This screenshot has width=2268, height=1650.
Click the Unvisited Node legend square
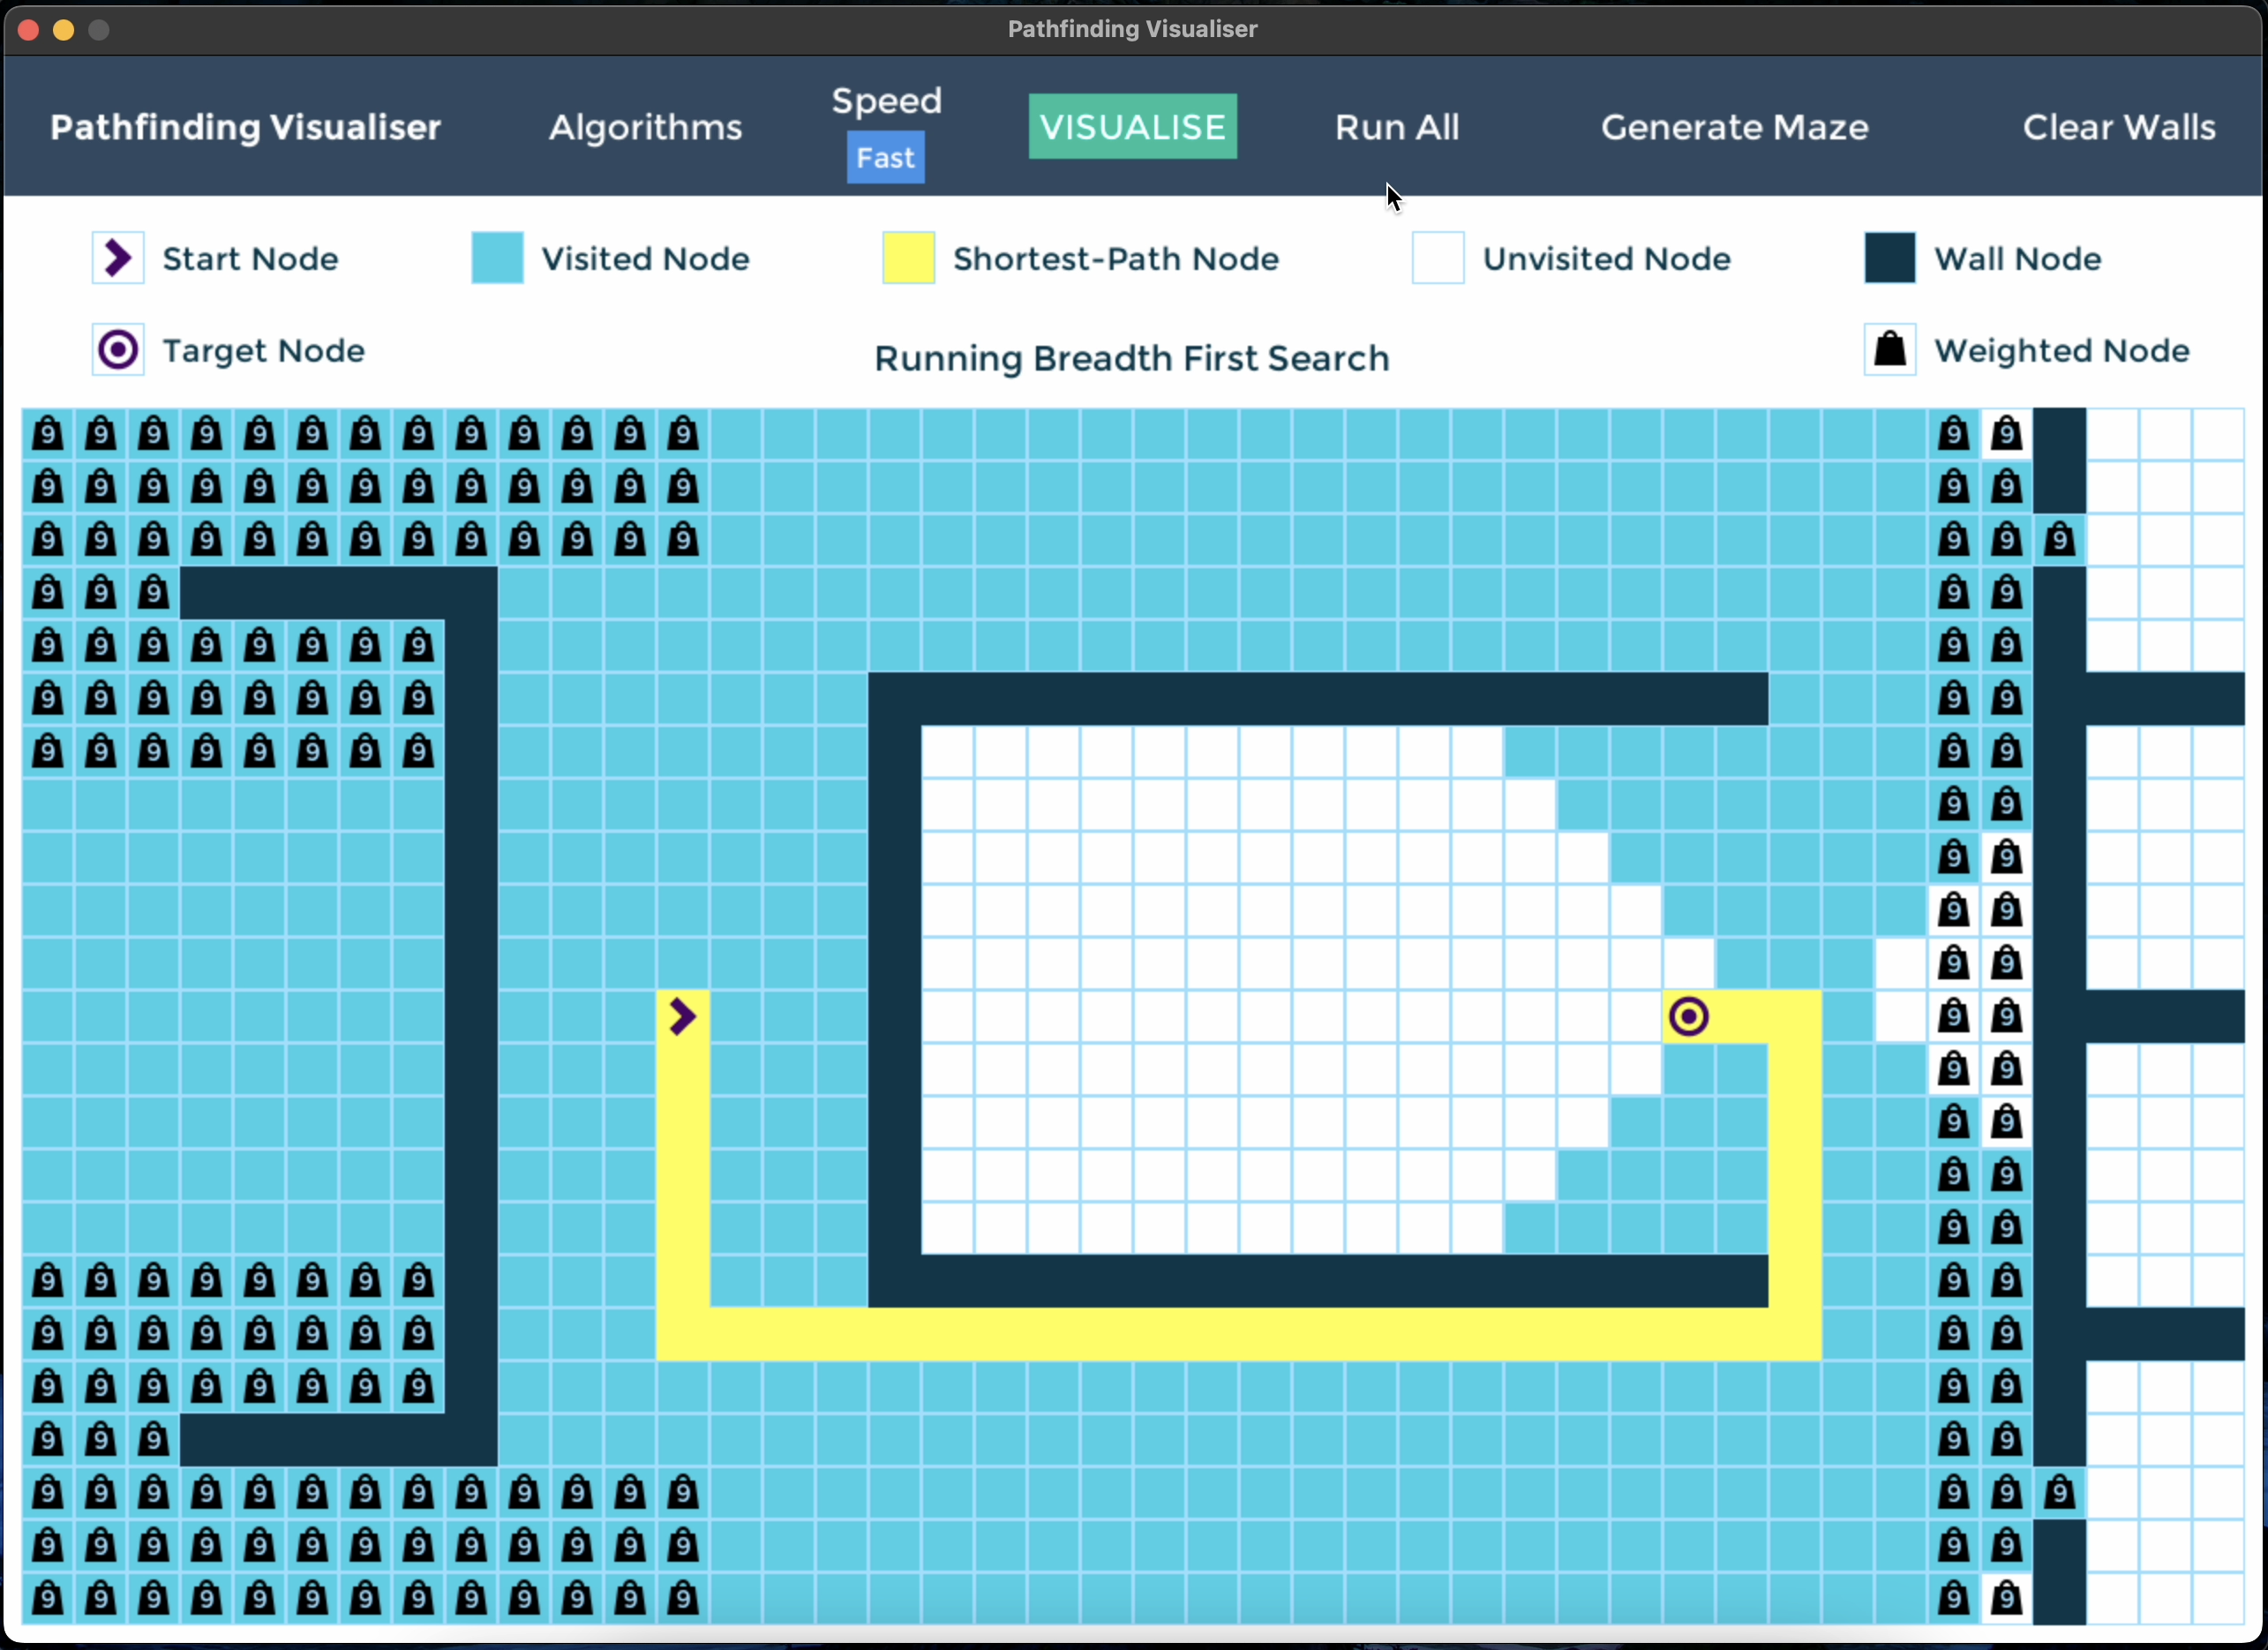[x=1437, y=258]
